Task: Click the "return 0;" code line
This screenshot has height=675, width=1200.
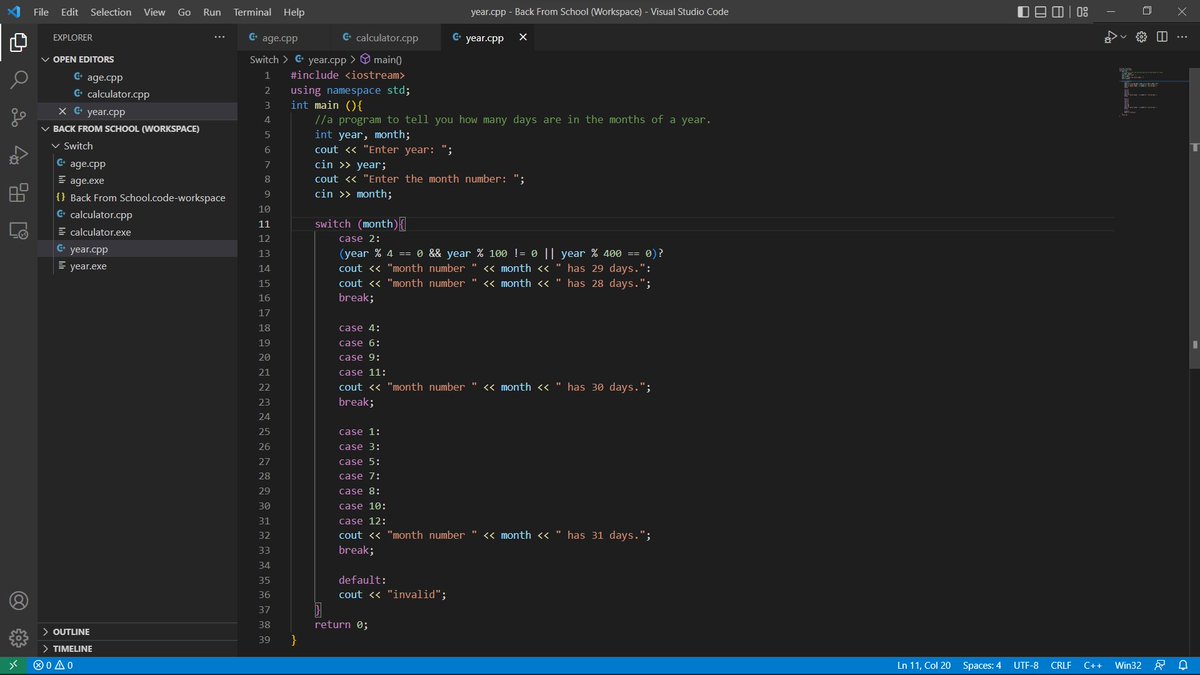Action: [341, 624]
